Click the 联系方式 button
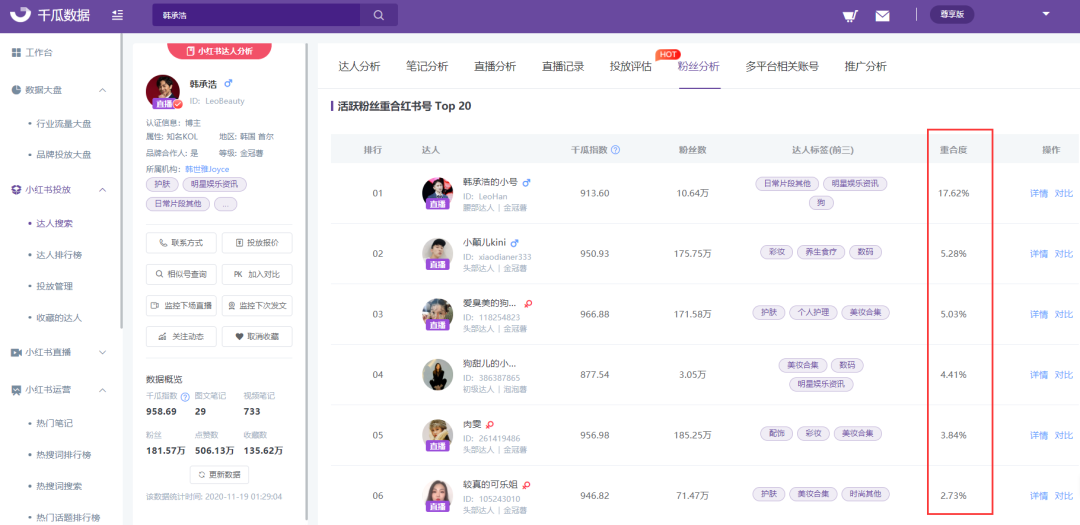Screen dimensions: 1080x525 coord(181,243)
